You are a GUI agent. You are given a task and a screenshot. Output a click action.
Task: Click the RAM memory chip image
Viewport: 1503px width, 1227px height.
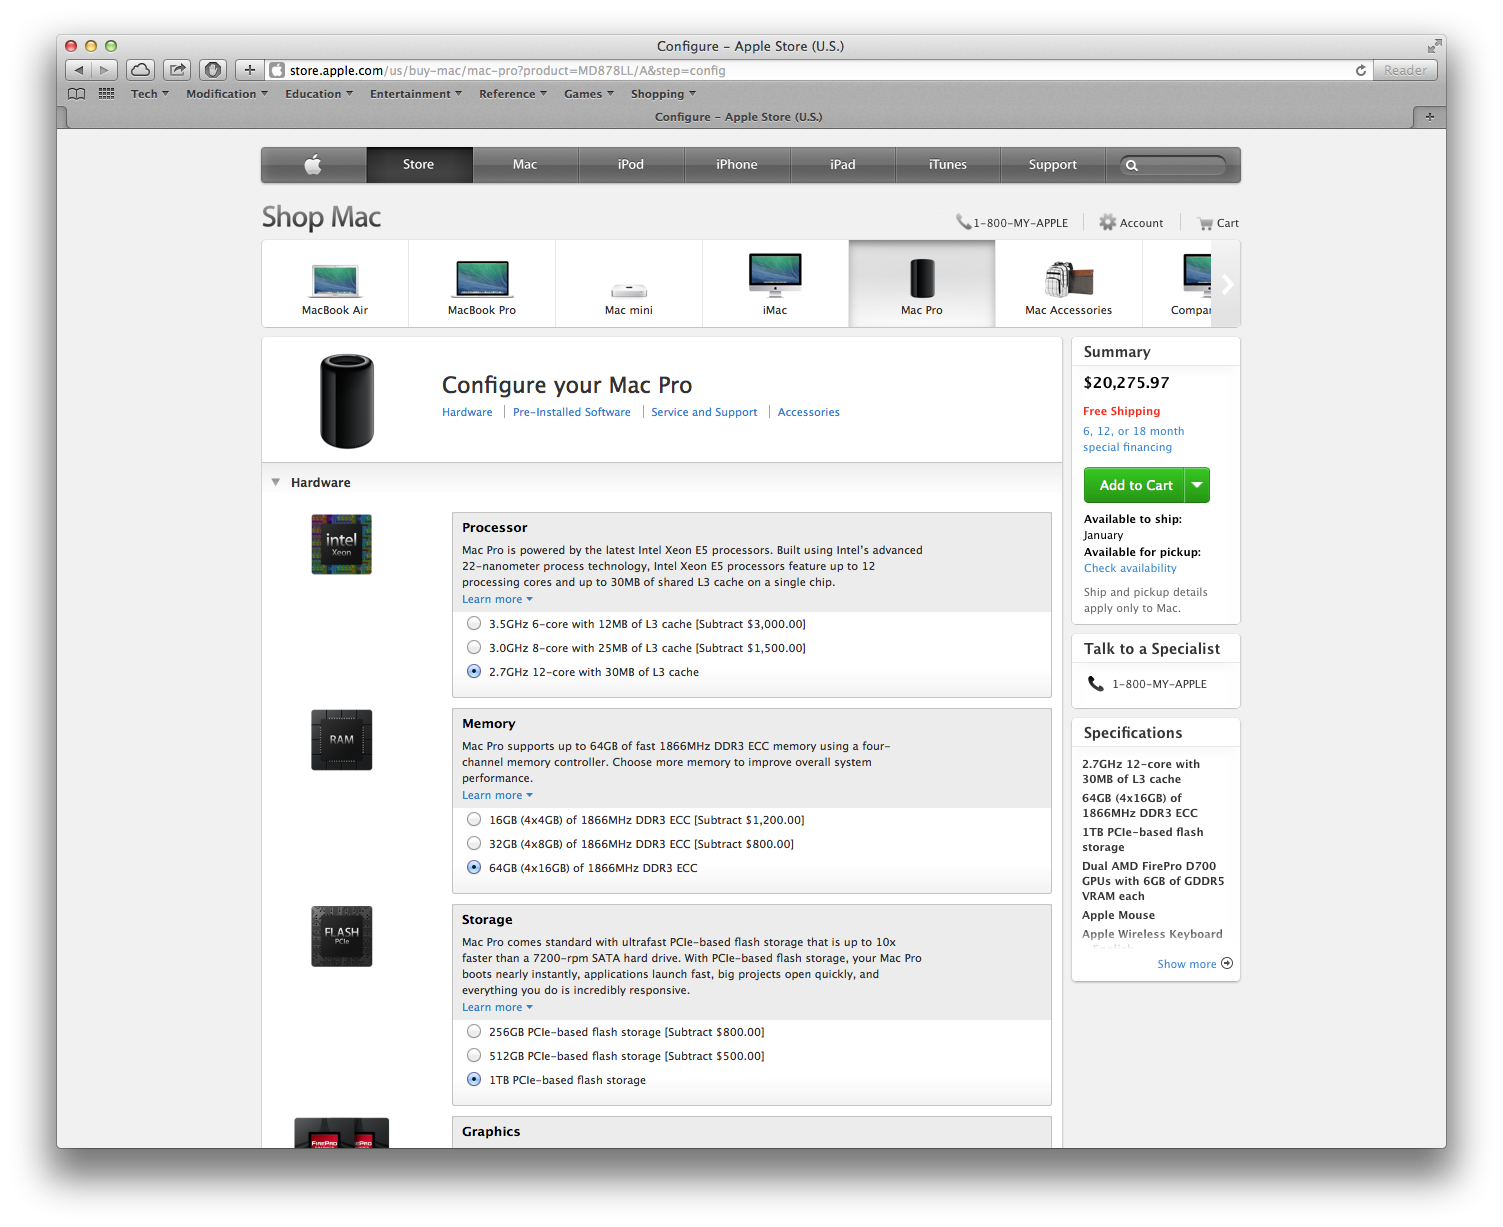click(342, 740)
